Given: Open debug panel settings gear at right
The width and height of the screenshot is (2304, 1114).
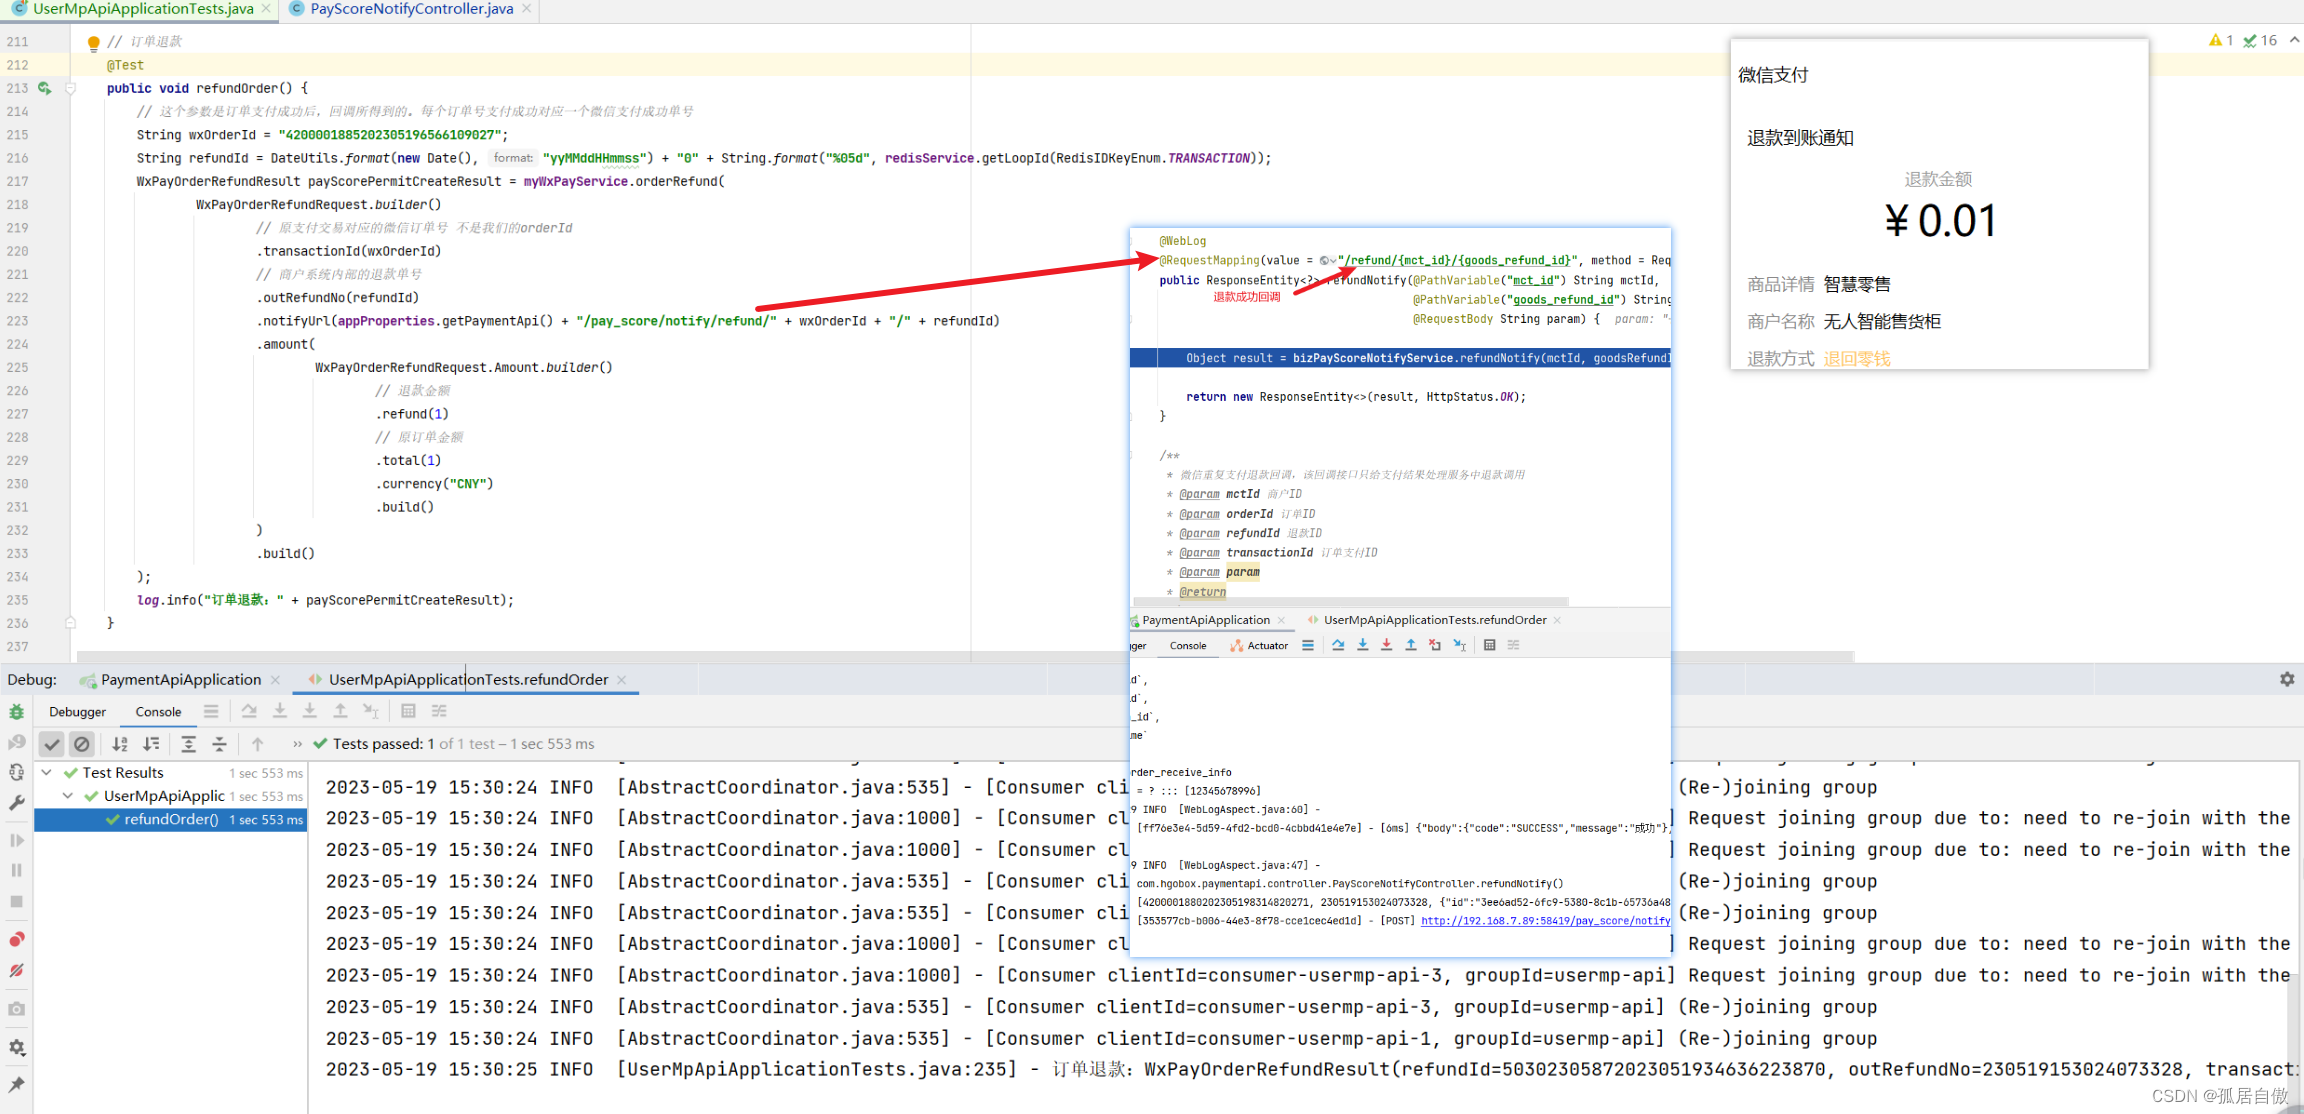Looking at the screenshot, I should point(2287,679).
